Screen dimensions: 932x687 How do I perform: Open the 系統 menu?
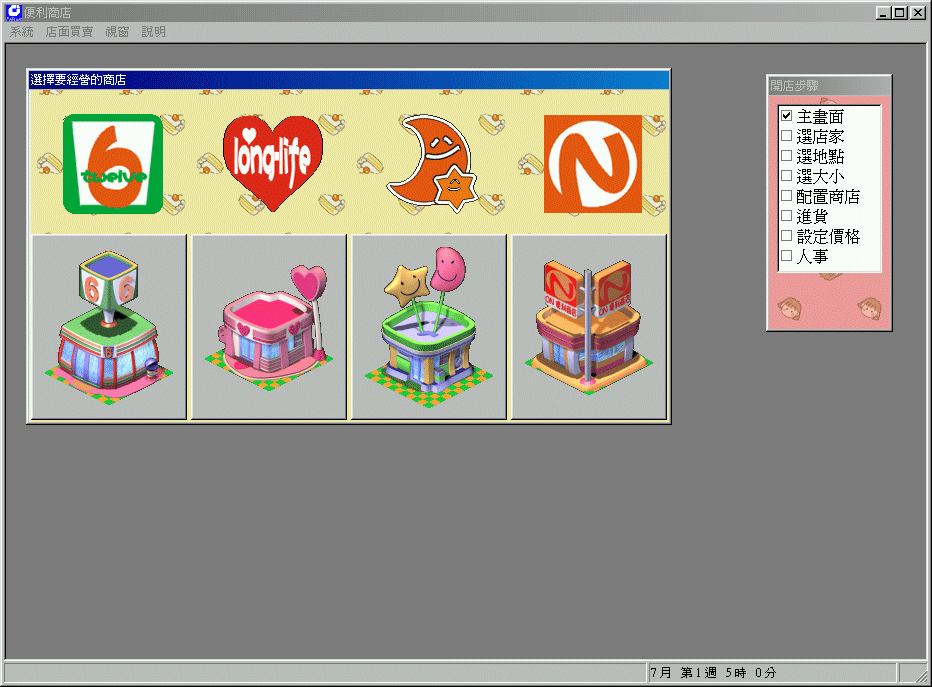(x=21, y=32)
